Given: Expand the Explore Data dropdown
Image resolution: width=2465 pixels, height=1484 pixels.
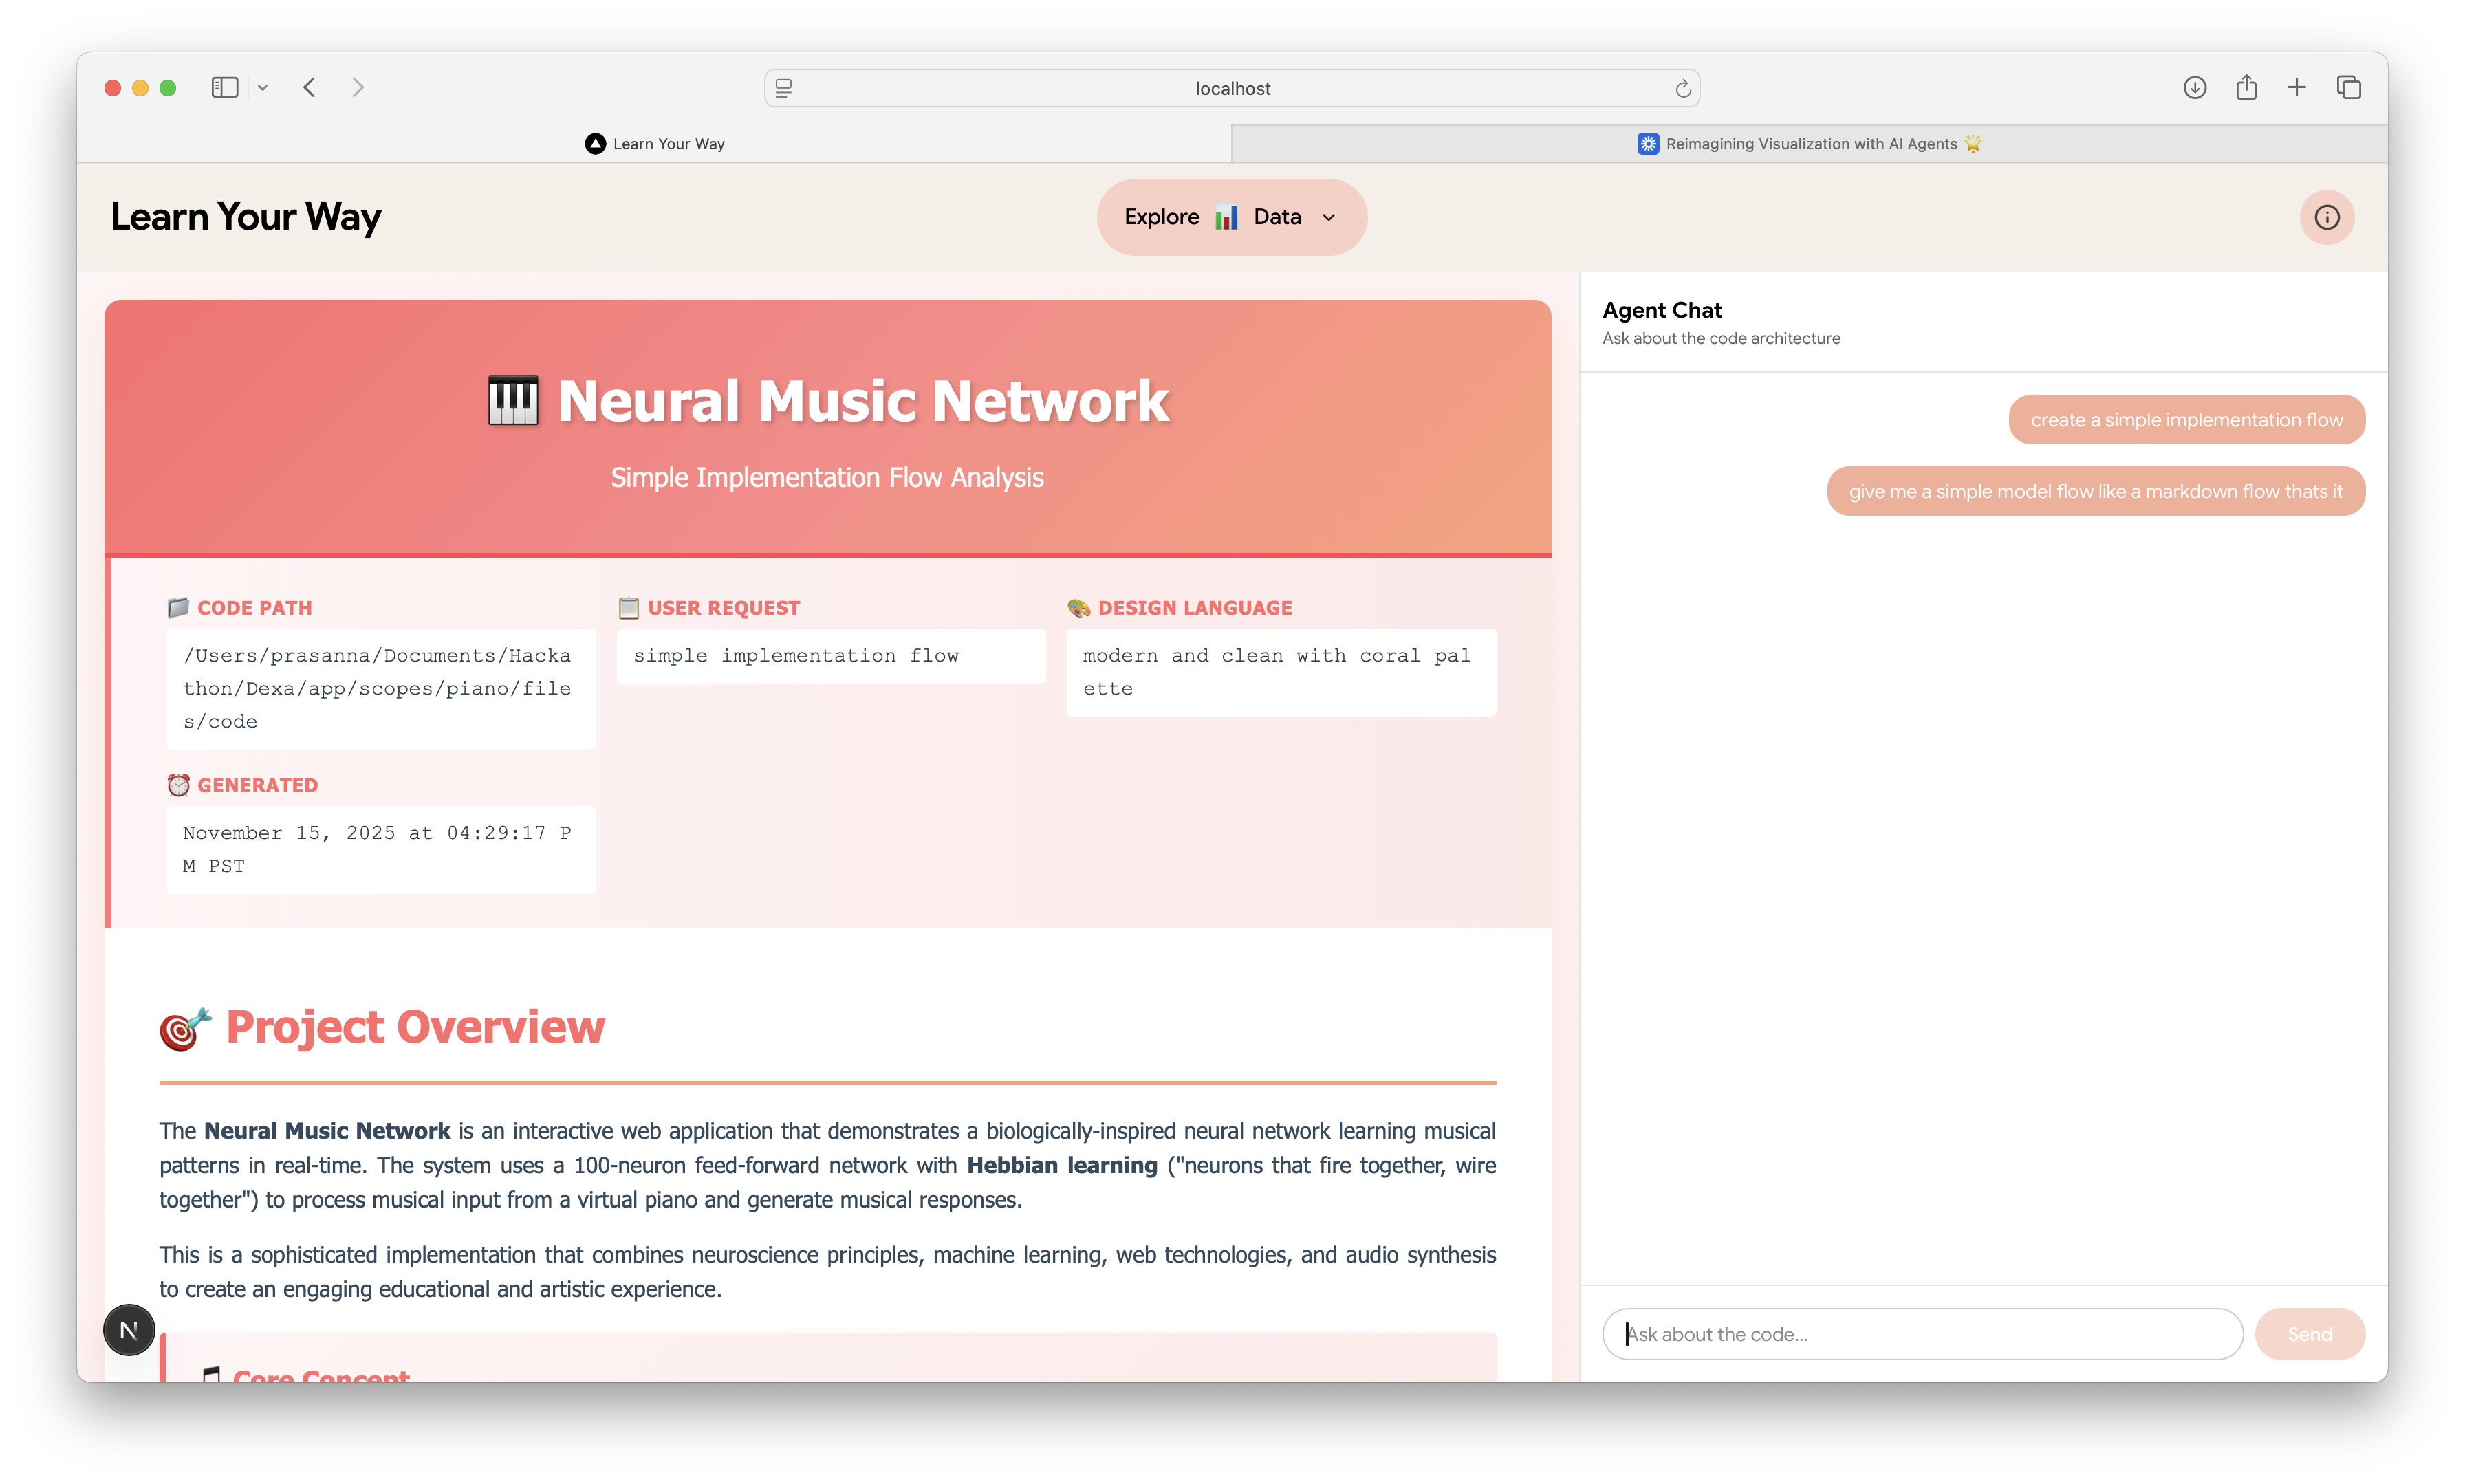Looking at the screenshot, I should (x=1231, y=217).
